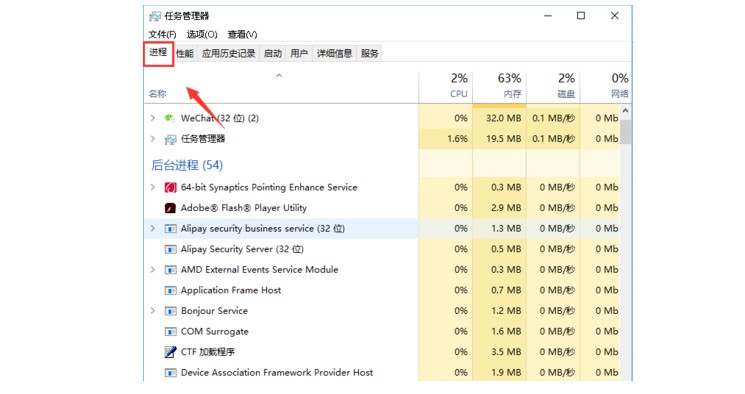Click the Alipay Security Server icon
This screenshot has height=394, width=745.
tap(170, 249)
